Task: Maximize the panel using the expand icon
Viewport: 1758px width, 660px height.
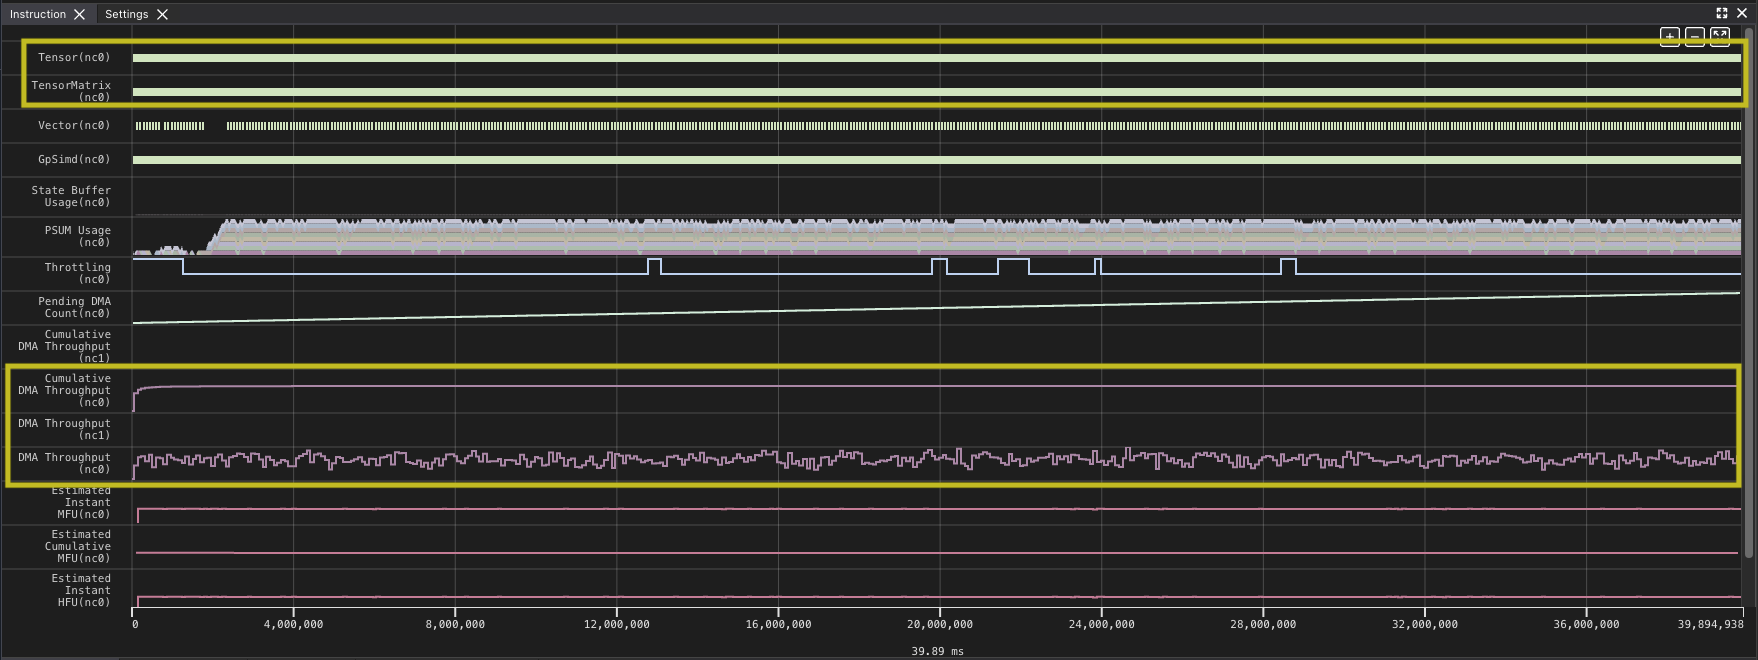Action: click(1721, 13)
